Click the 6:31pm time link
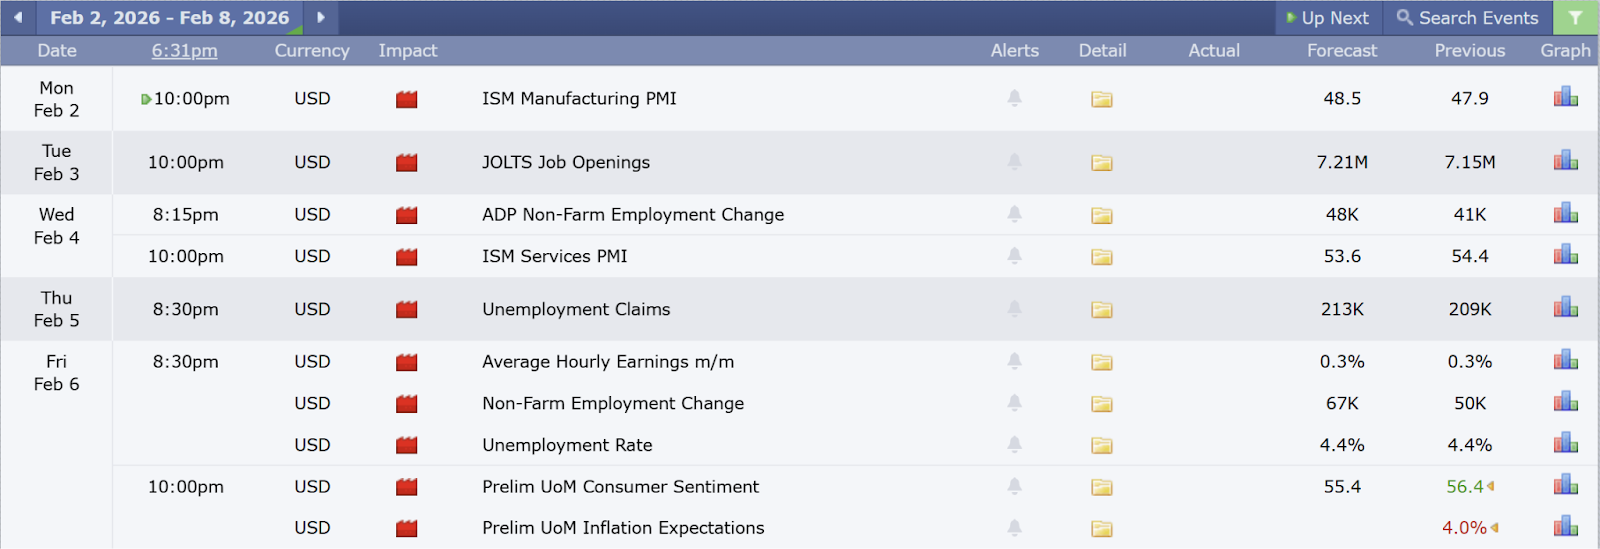Screen dimensions: 1600x549 coord(184,51)
